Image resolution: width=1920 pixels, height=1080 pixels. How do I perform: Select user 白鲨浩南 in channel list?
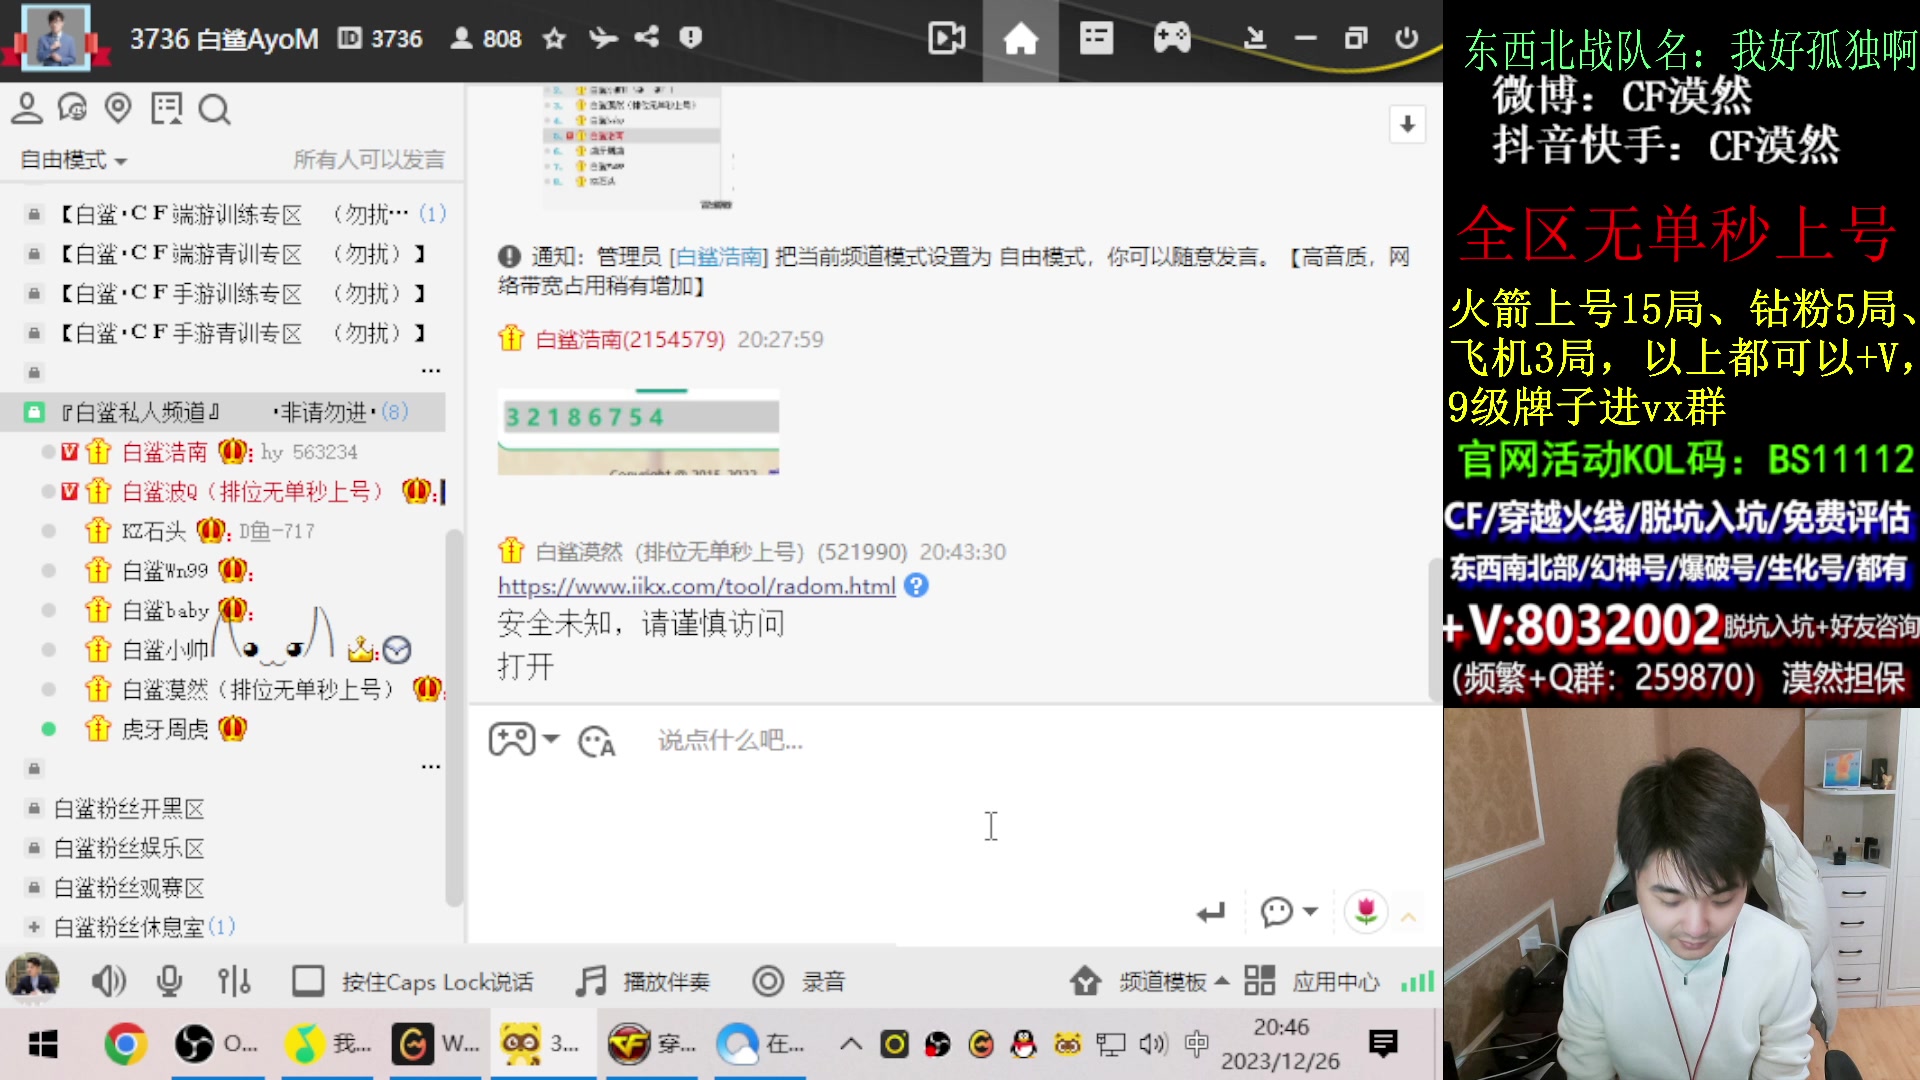pos(164,452)
